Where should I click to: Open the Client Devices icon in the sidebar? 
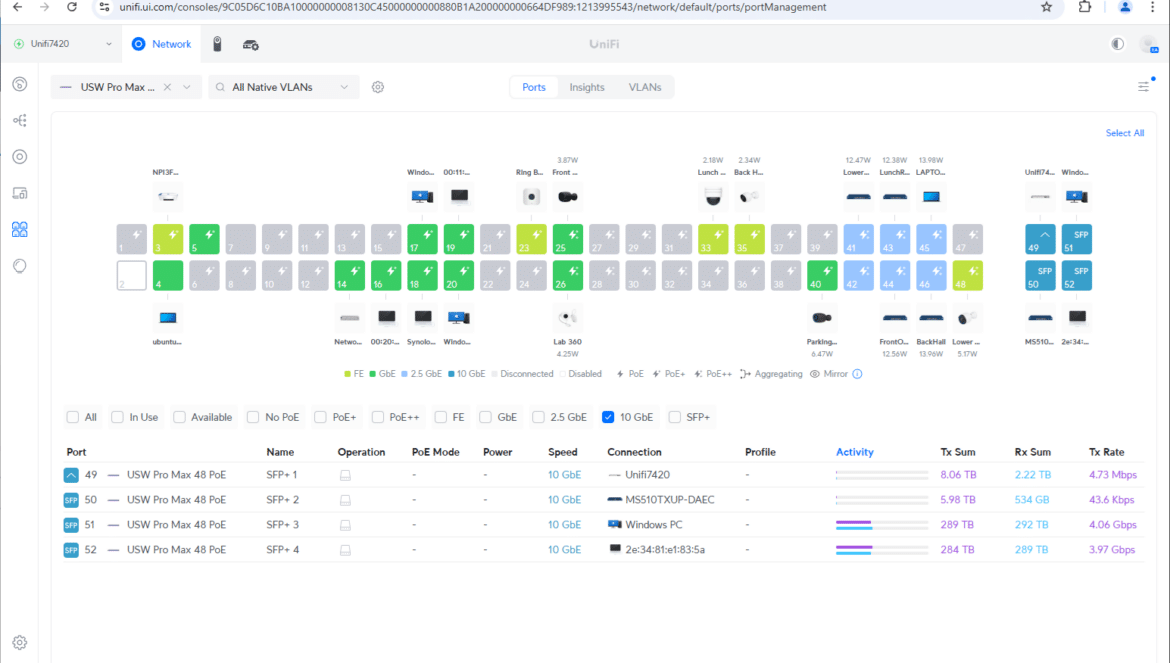[x=20, y=193]
